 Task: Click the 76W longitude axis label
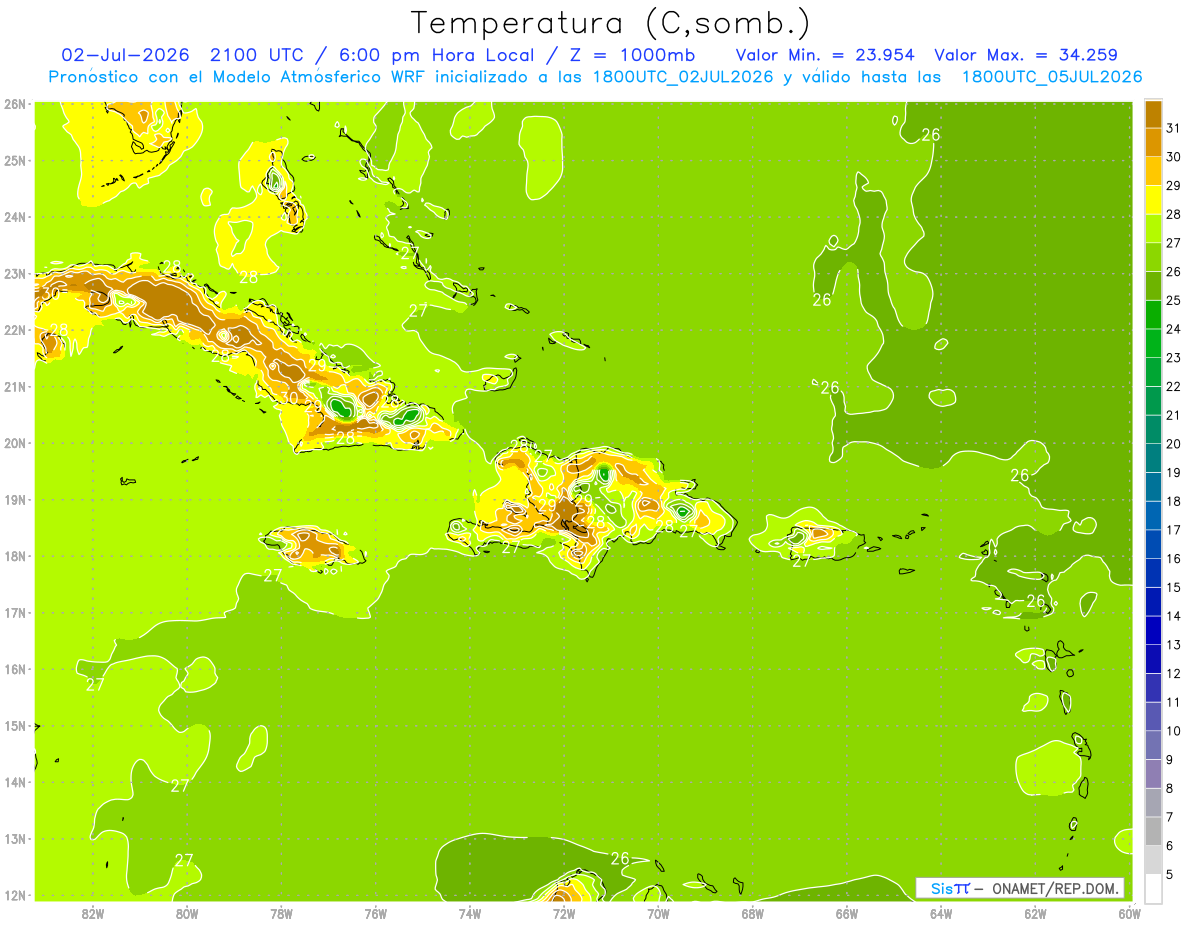(x=376, y=913)
